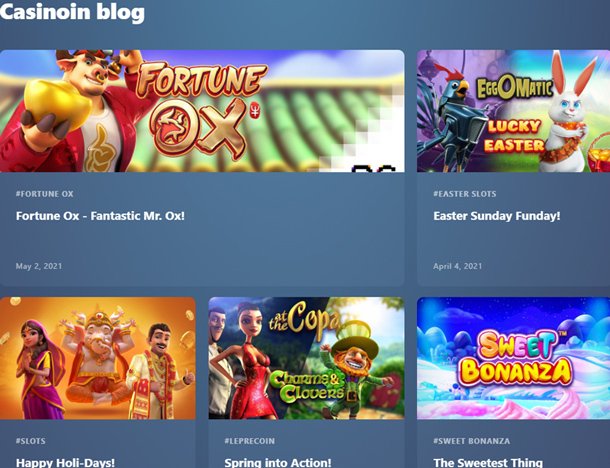Open article Easter Sunday Funday!
This screenshot has height=468, width=610.
point(497,216)
